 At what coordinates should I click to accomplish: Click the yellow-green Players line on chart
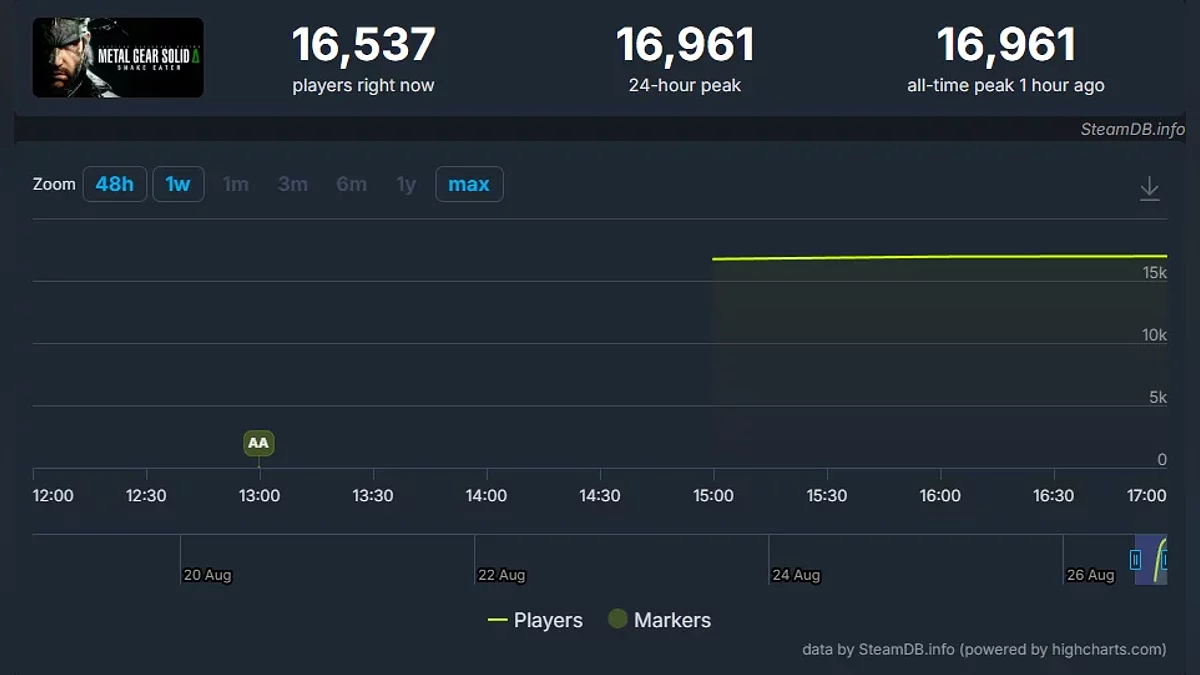pyautogui.click(x=938, y=257)
